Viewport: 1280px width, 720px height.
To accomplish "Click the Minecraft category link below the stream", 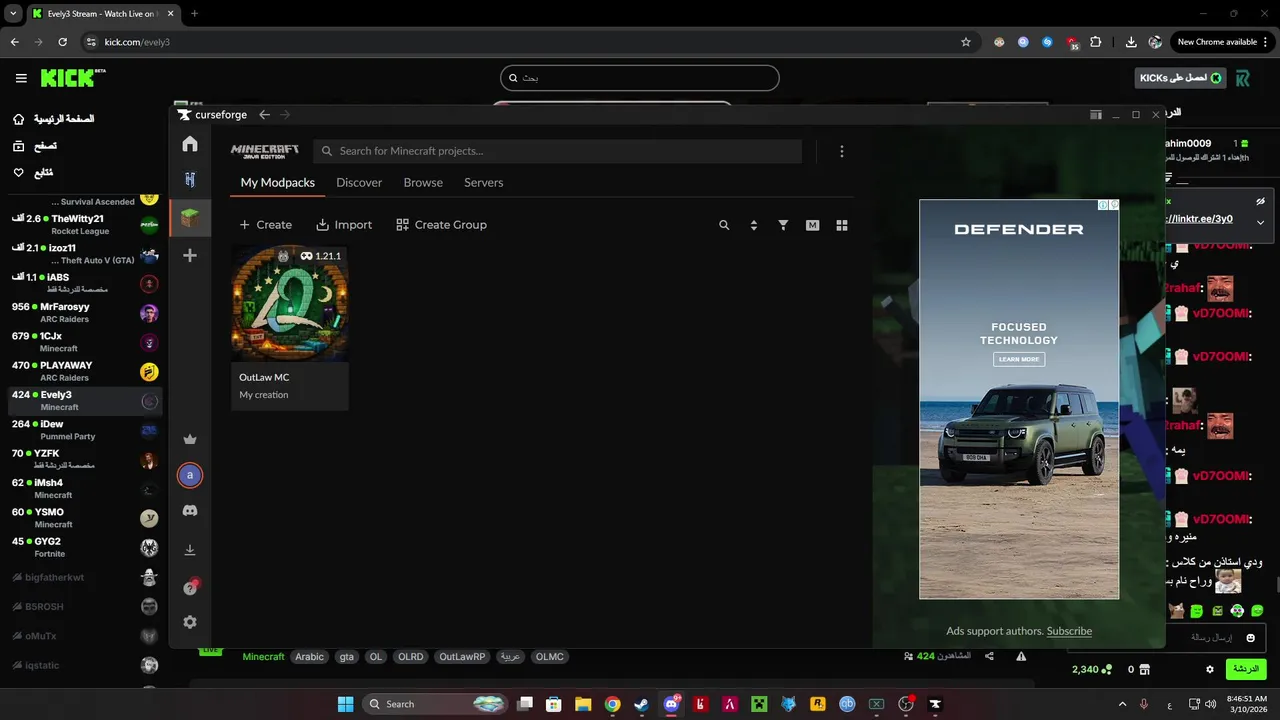I will (264, 657).
